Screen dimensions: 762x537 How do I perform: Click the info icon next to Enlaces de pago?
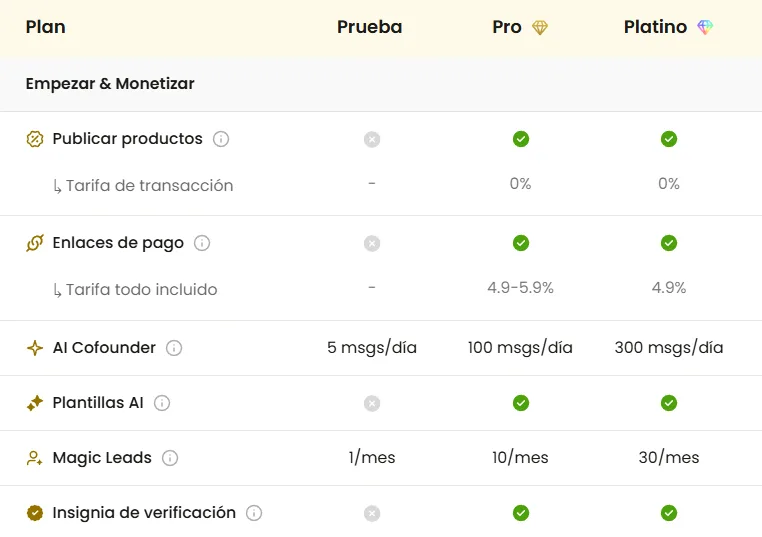pos(202,243)
